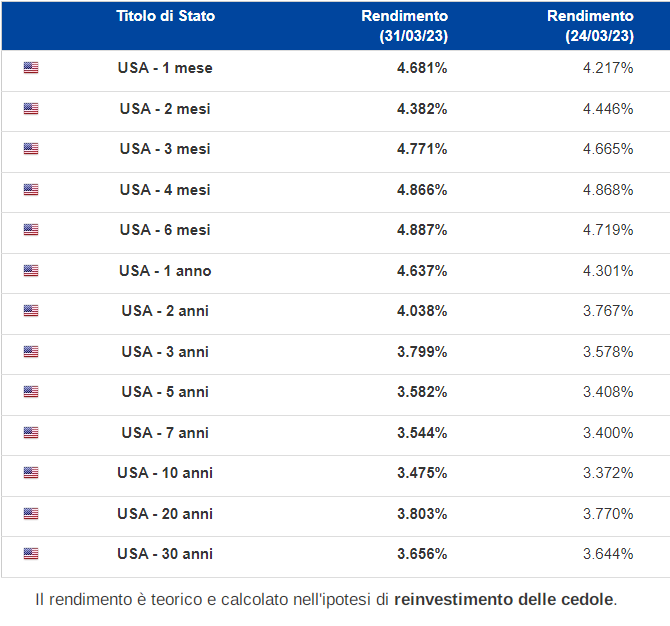Click the 4.681% yield value for 1 mese
The width and height of the screenshot is (670, 626).
pos(422,68)
